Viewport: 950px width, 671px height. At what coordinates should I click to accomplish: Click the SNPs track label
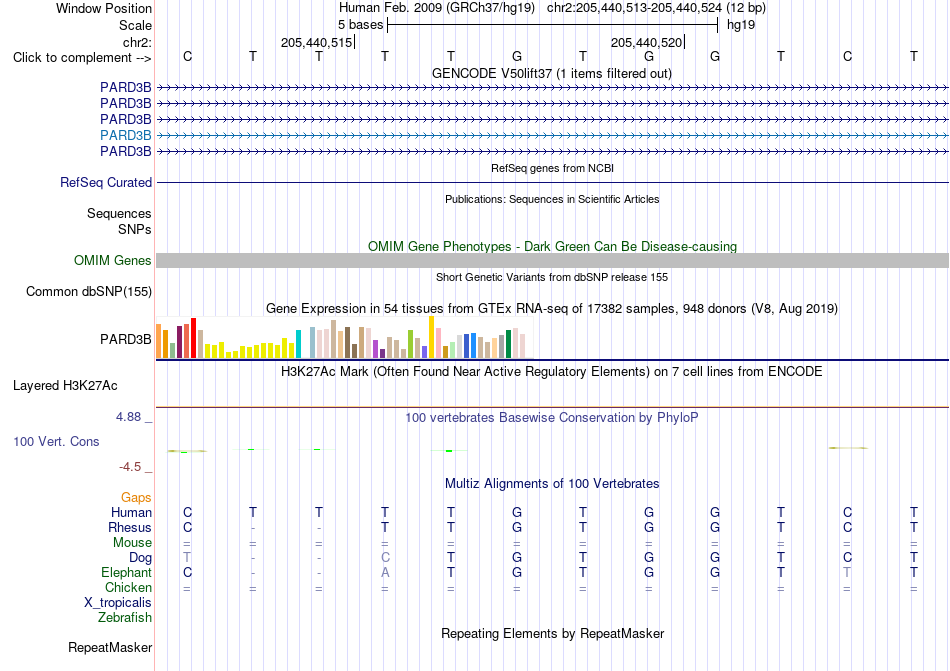(135, 230)
